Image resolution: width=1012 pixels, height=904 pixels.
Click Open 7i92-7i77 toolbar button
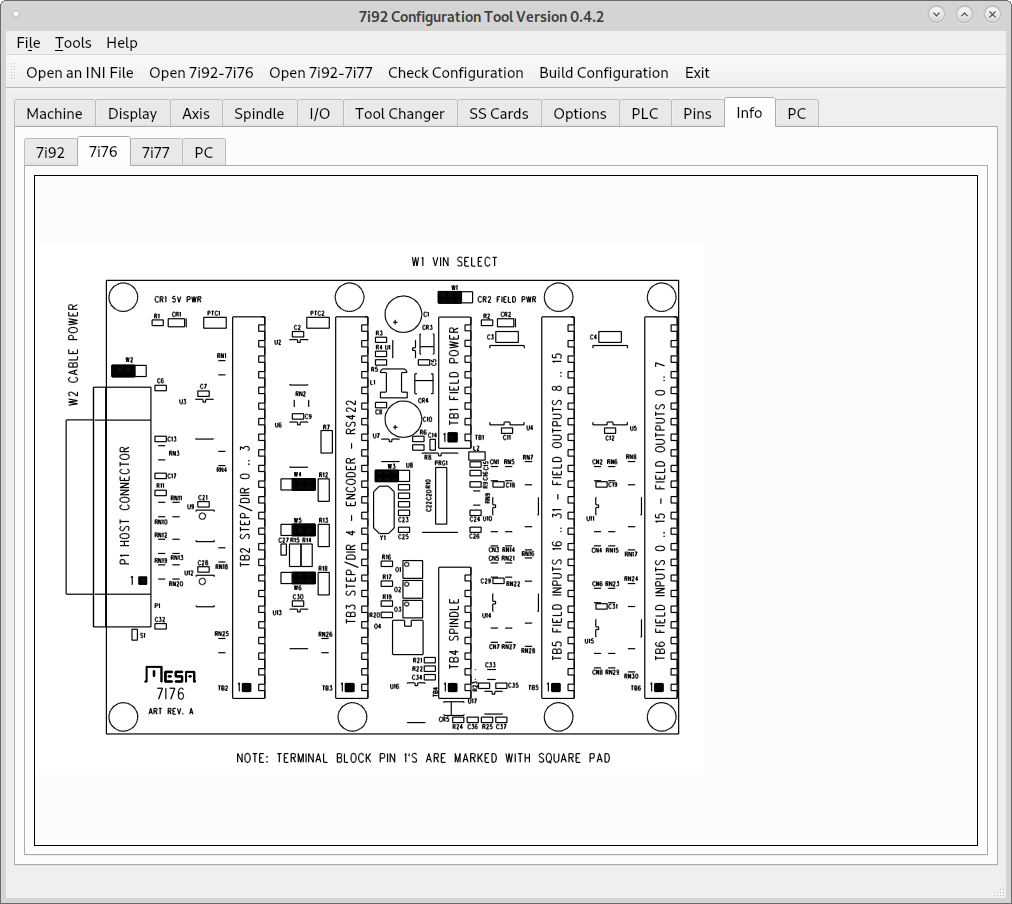tap(321, 73)
